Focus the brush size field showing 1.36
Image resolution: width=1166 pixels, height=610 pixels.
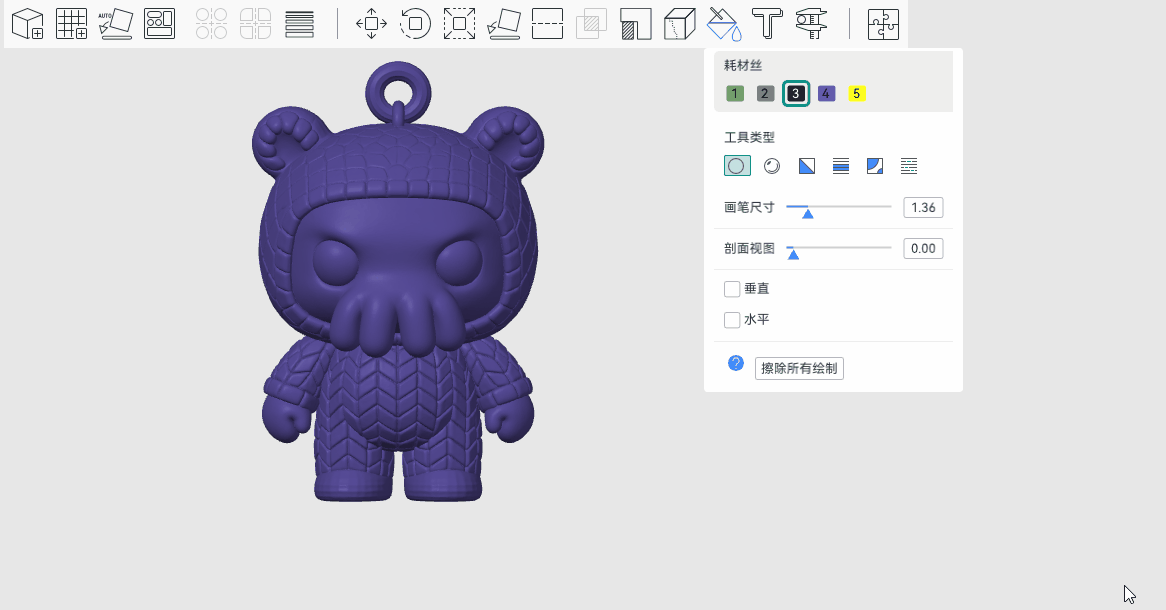point(923,208)
